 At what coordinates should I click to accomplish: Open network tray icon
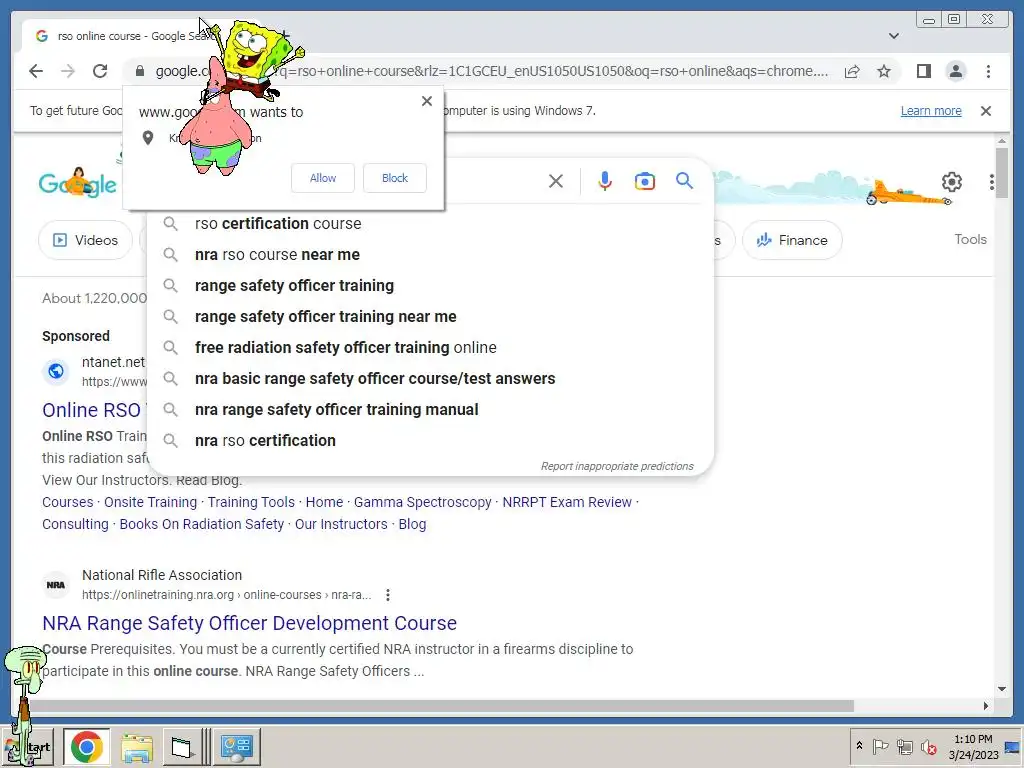[x=904, y=746]
